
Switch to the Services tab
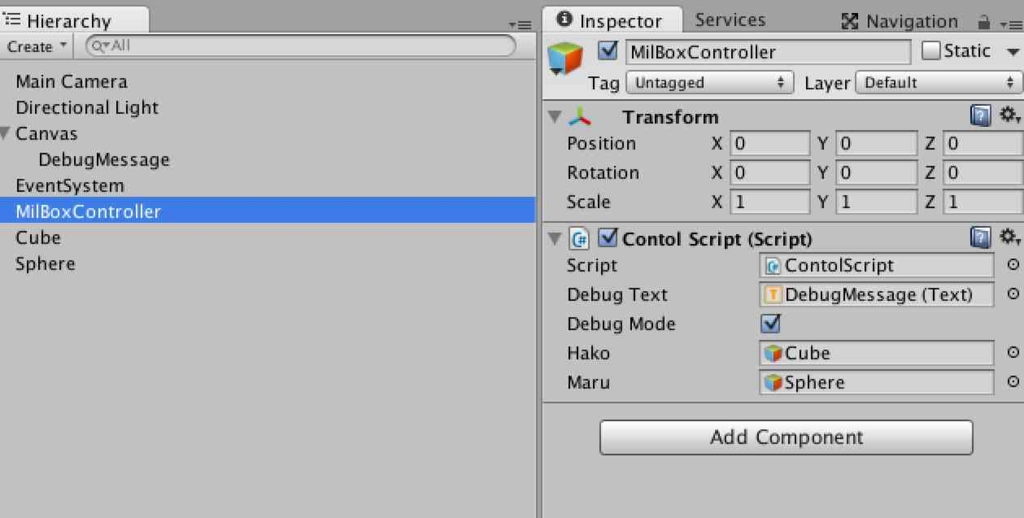click(x=730, y=20)
